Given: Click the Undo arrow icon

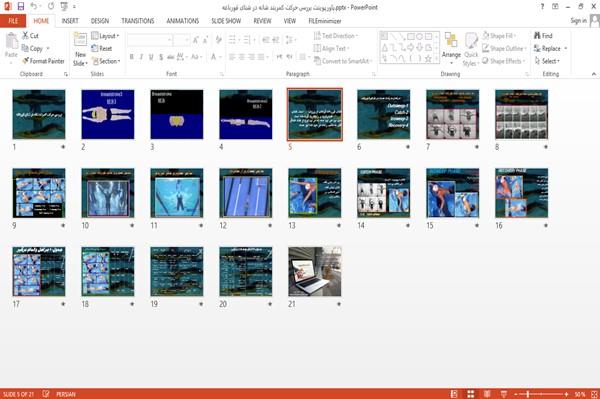Looking at the screenshot, I should coord(34,7).
